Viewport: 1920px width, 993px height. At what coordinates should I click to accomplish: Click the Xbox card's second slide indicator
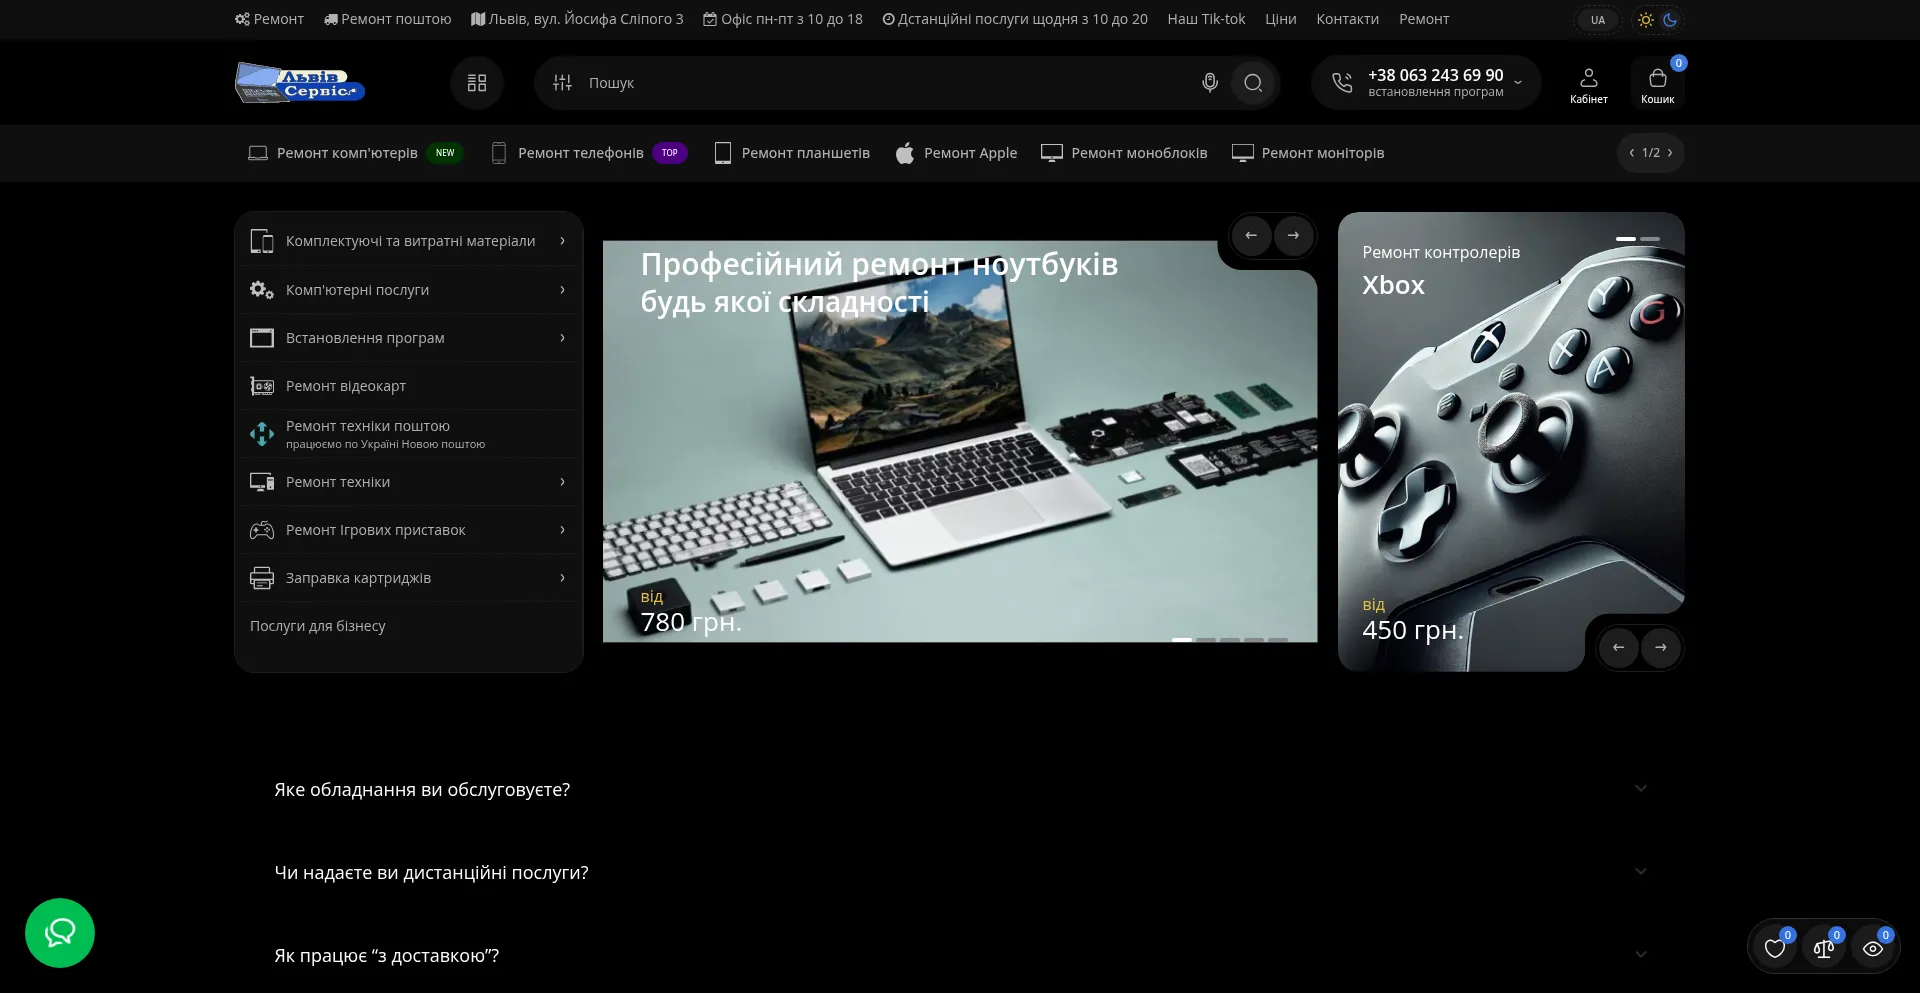click(1650, 239)
